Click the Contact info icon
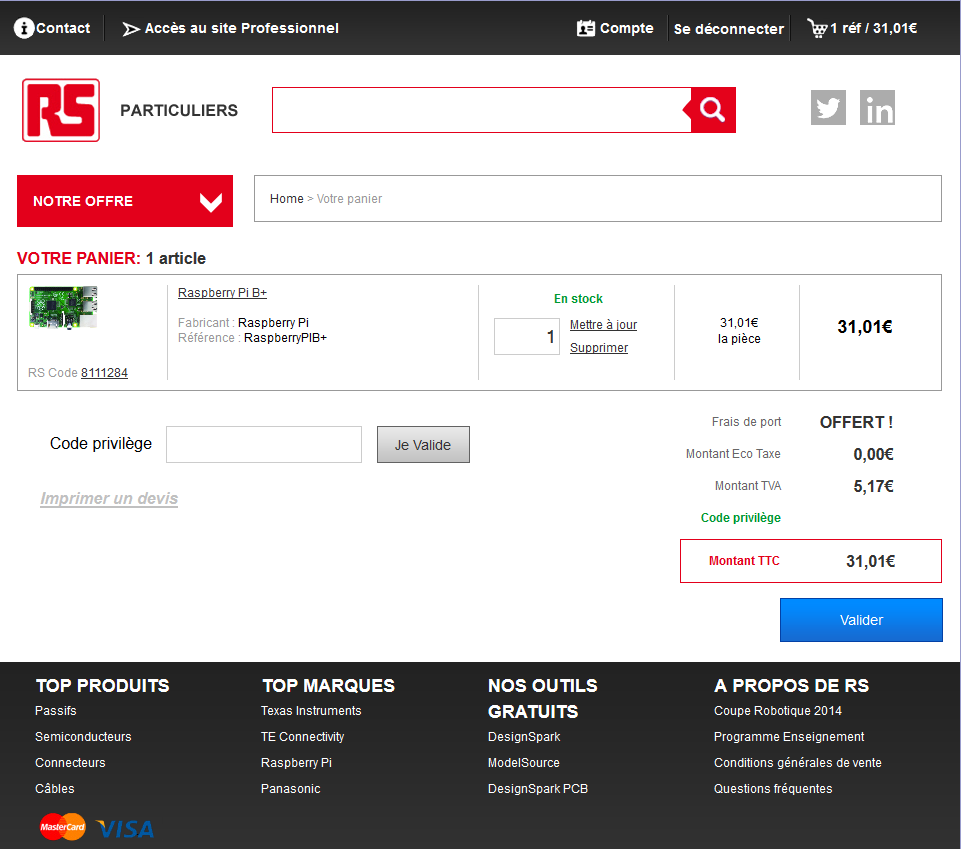The width and height of the screenshot is (961, 849). 24,28
